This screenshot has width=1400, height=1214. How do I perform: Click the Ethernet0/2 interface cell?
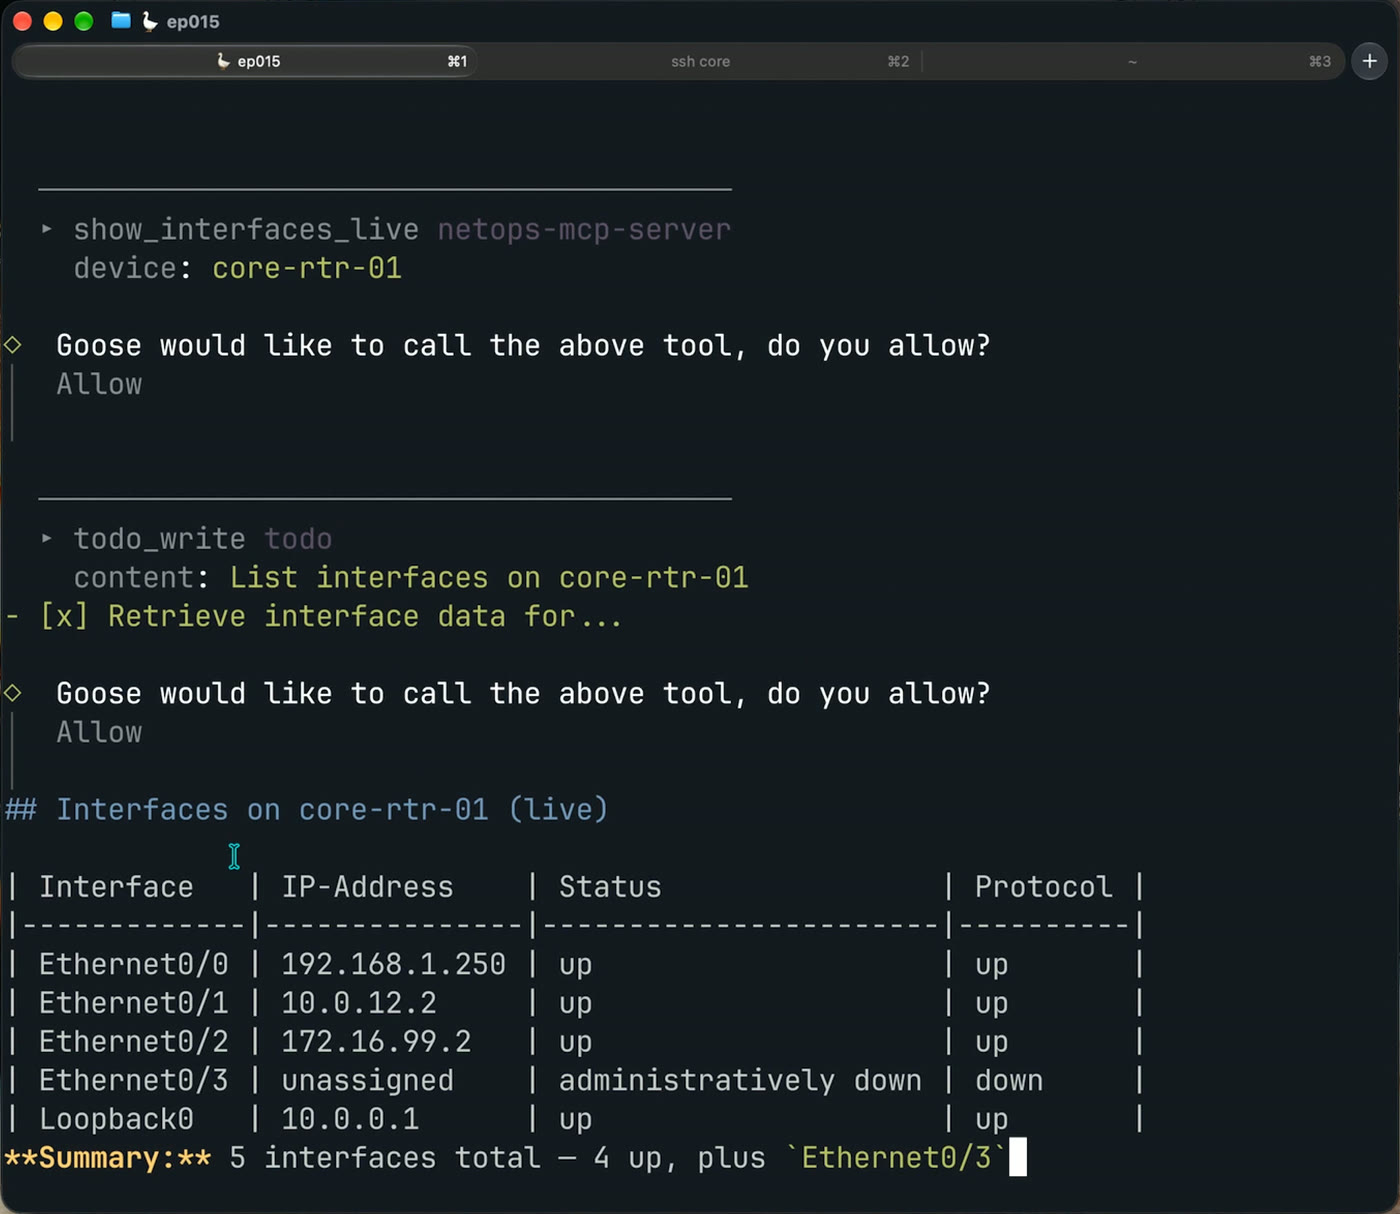click(133, 1042)
